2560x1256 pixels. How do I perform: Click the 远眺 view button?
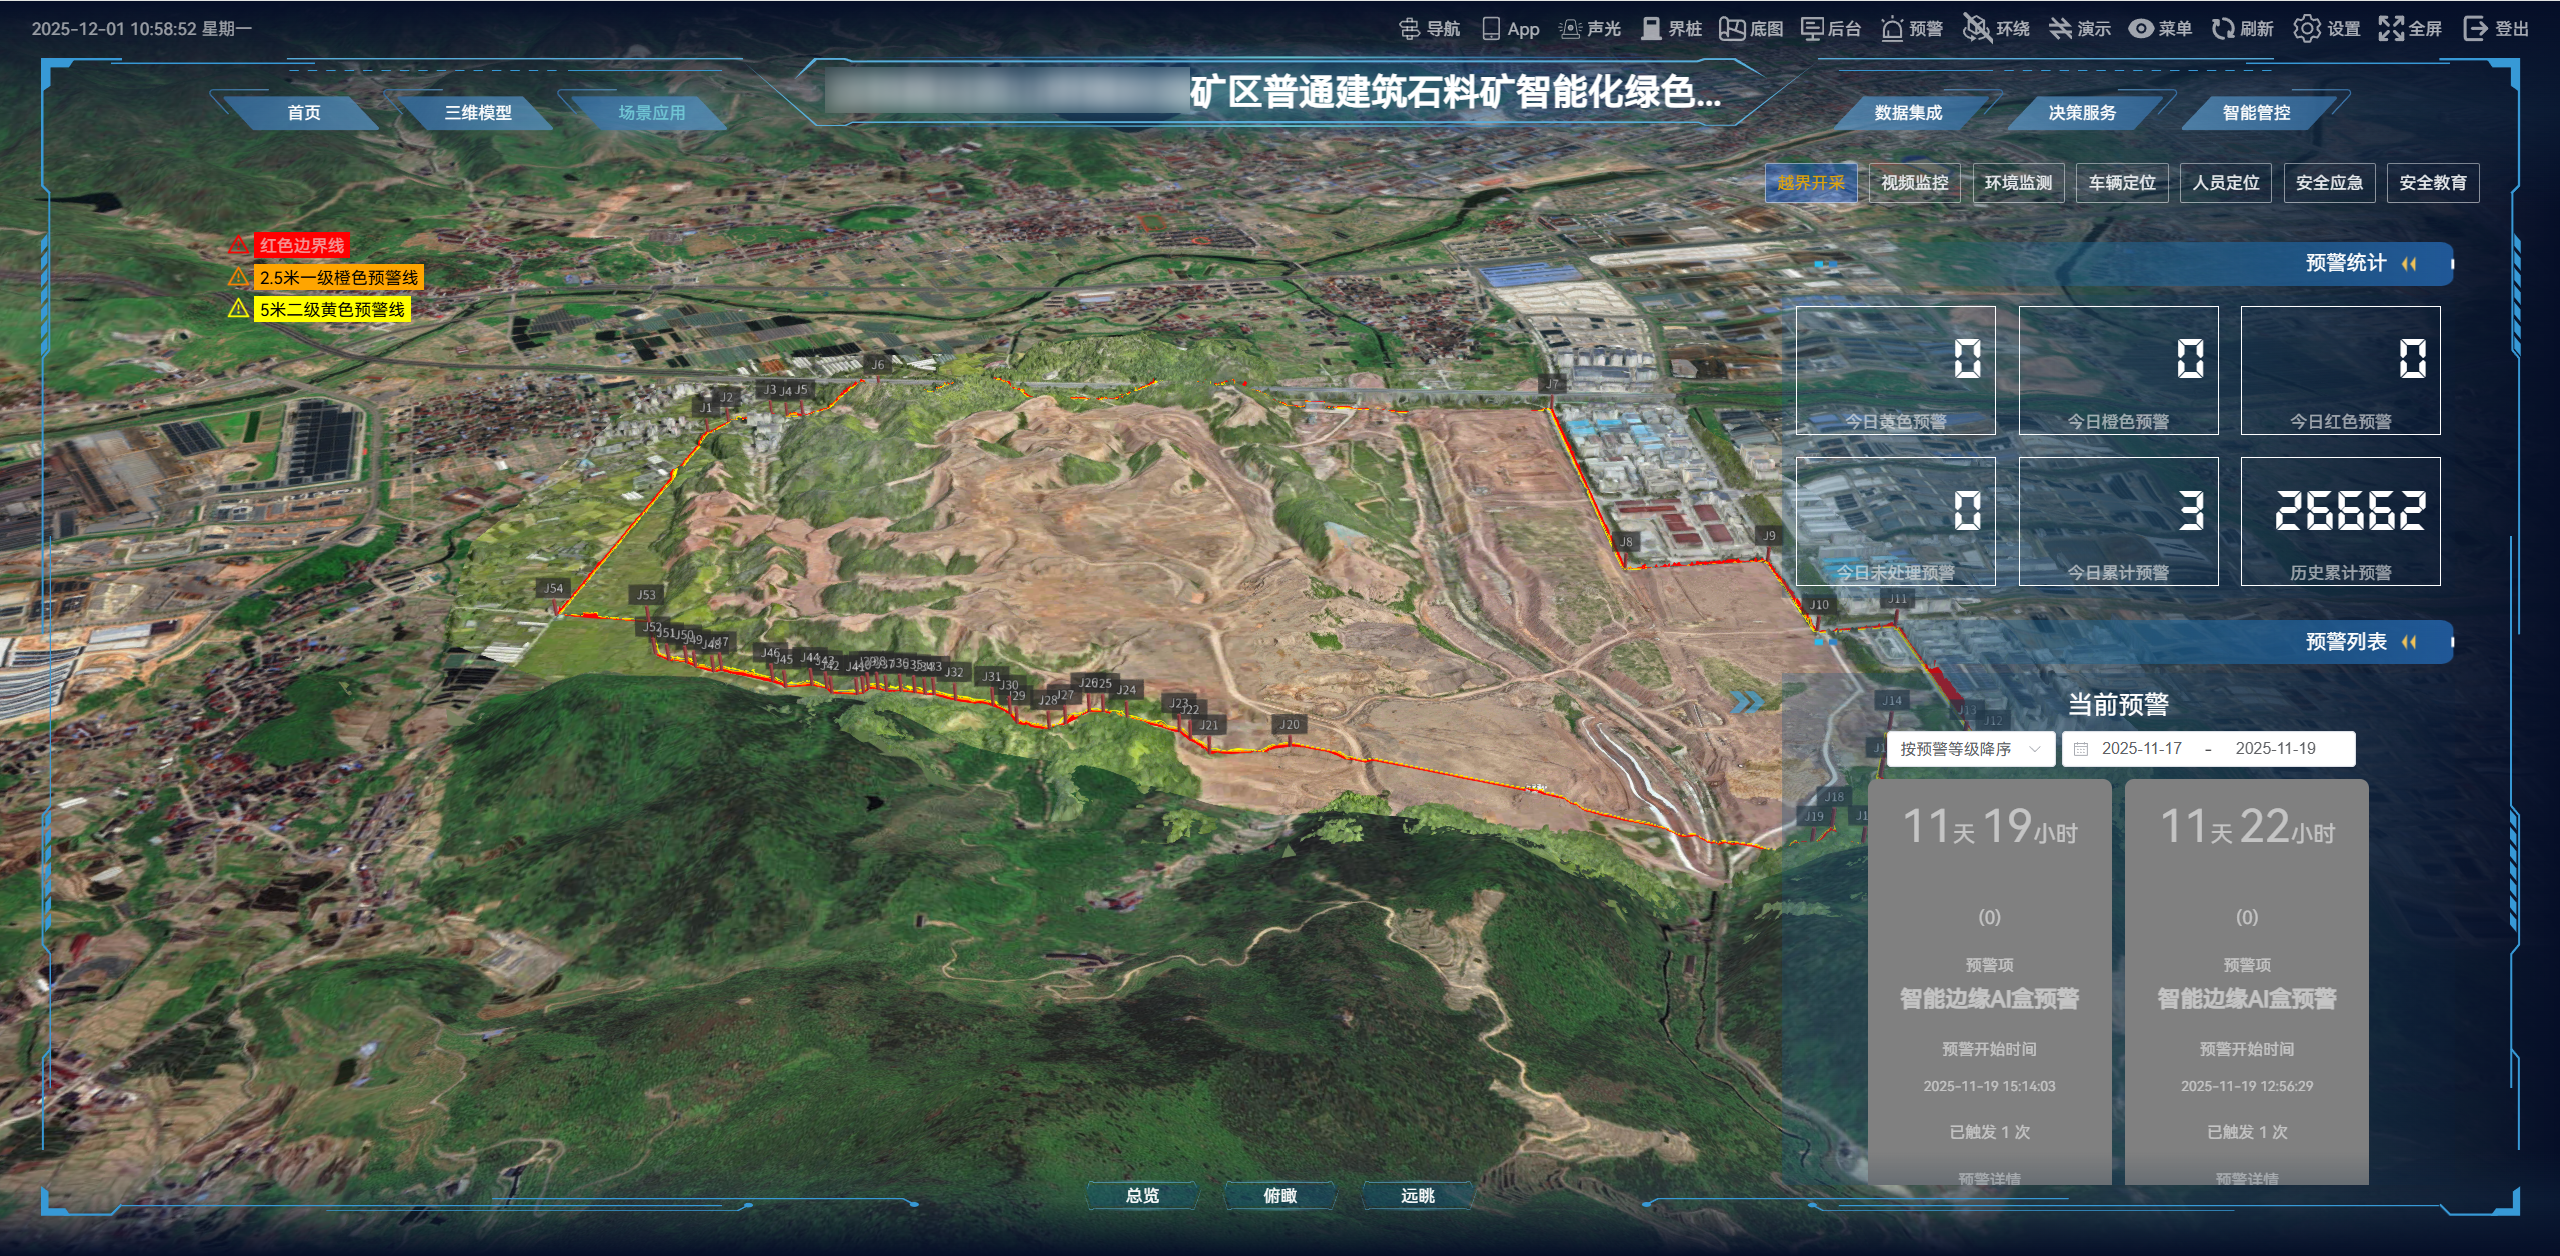pyautogui.click(x=1417, y=1195)
